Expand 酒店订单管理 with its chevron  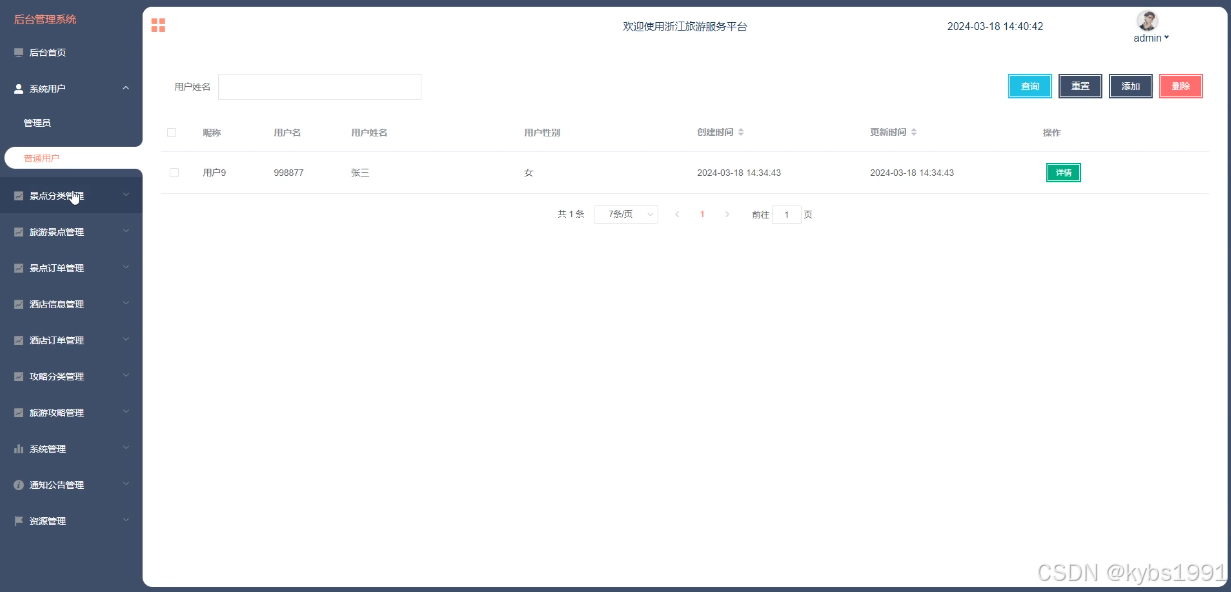126,340
